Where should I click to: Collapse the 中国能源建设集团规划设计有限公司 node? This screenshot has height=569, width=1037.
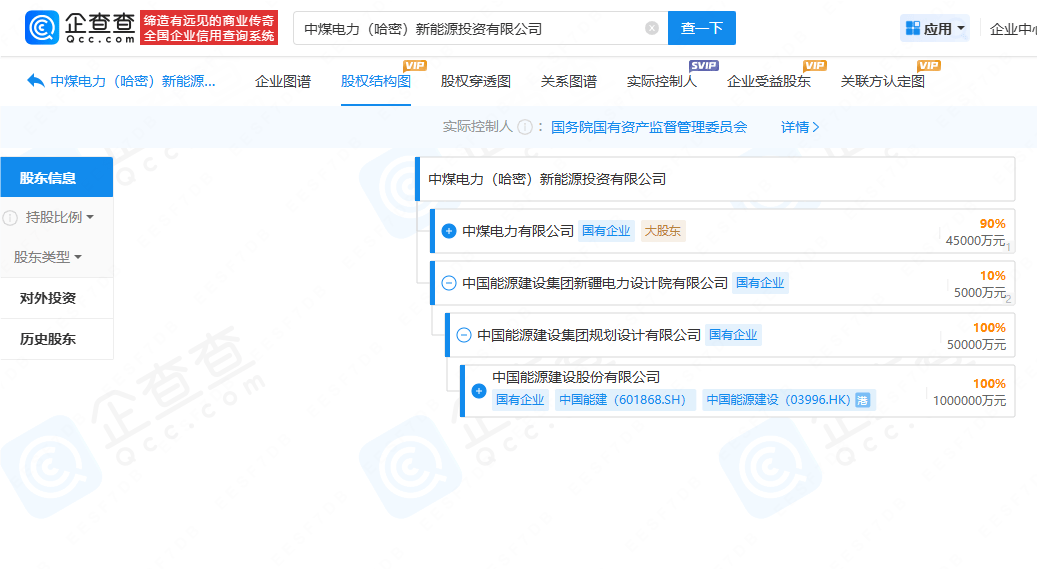[464, 335]
